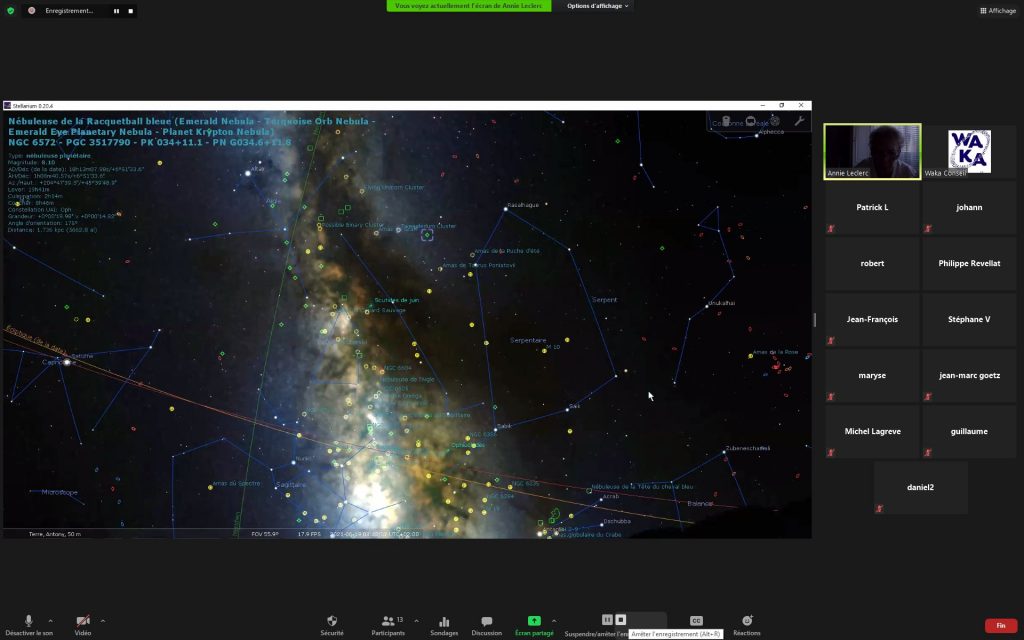Click the green encryption shield icon
The height and width of the screenshot is (640, 1024).
tap(10, 11)
